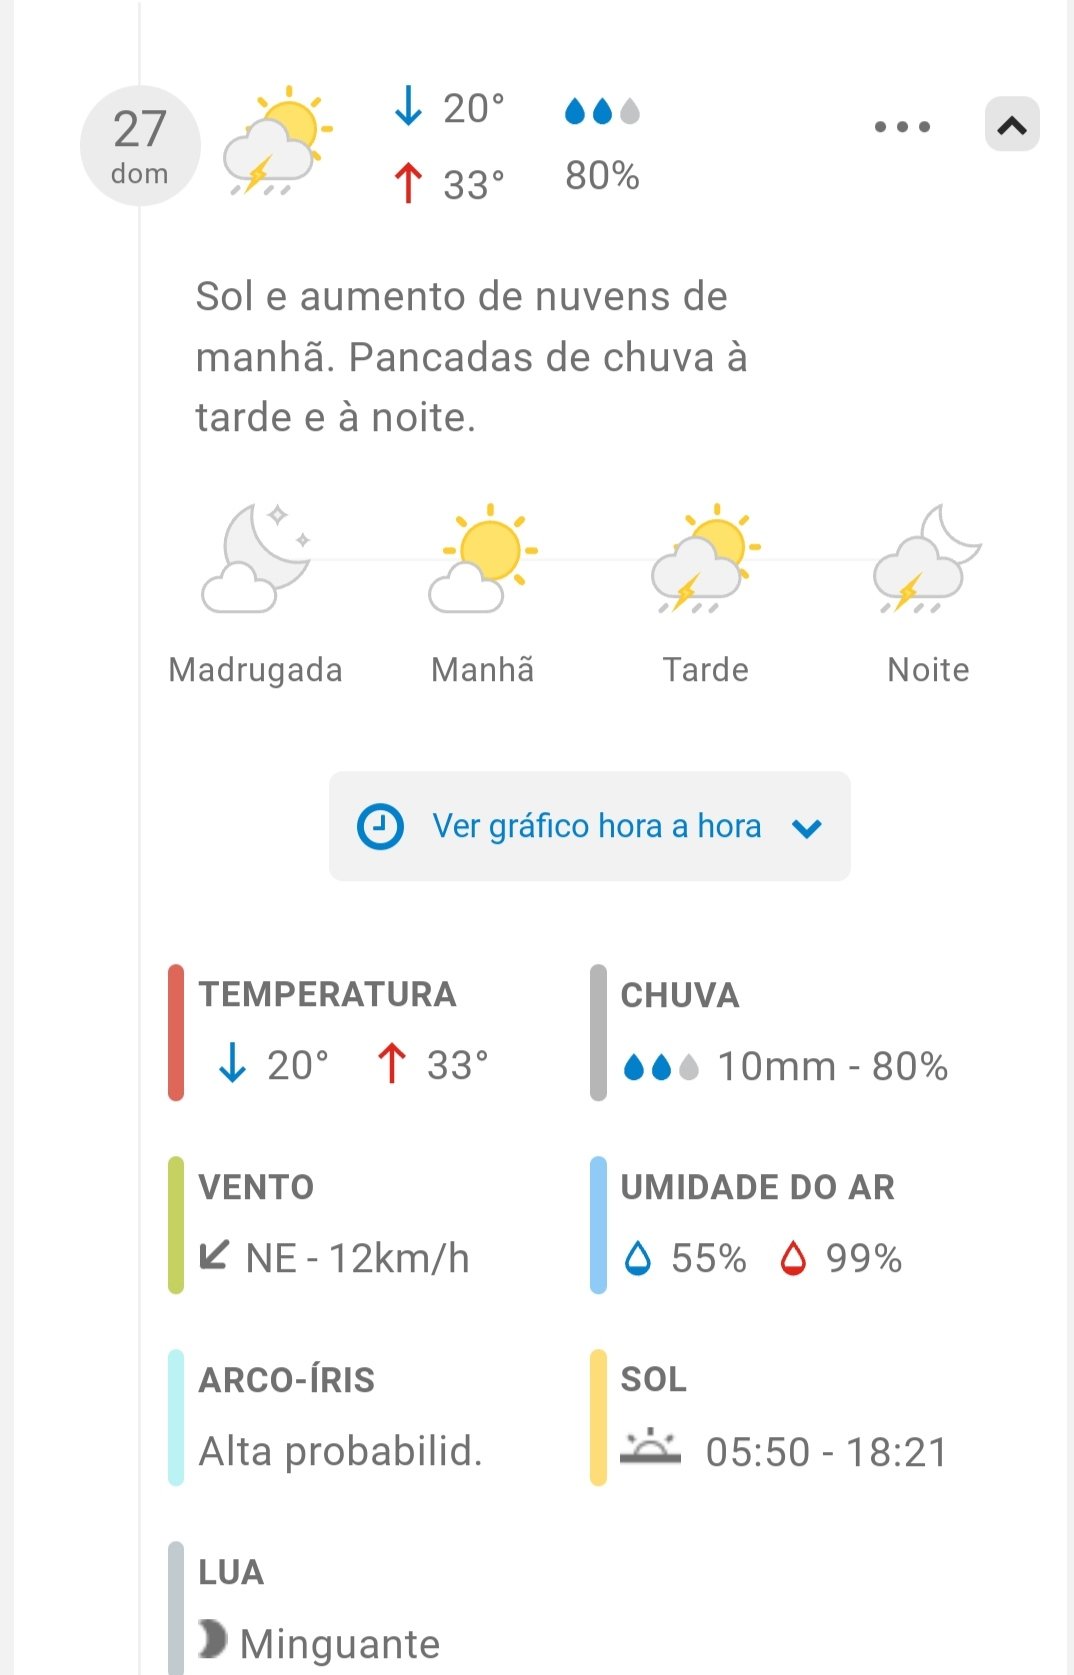Click the chevron beside hora a hora
Image resolution: width=1074 pixels, height=1675 pixels.
coord(806,828)
